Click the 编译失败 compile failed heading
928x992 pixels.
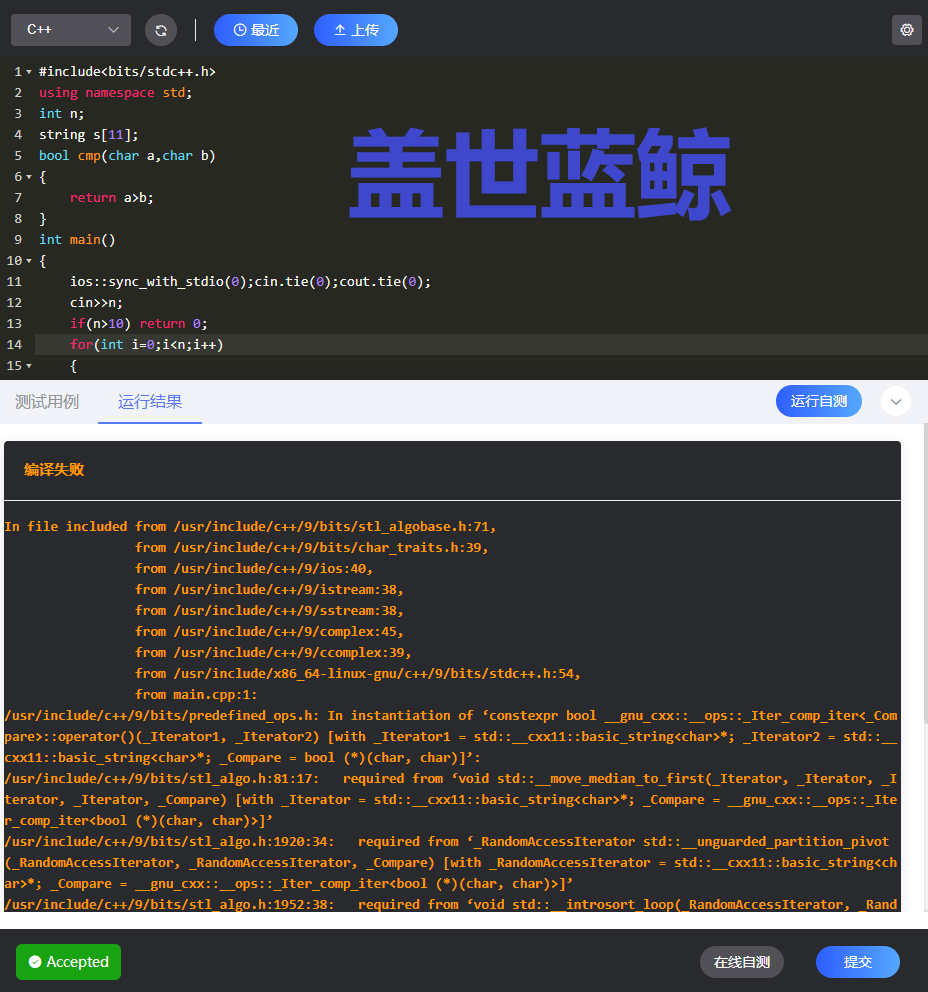54,469
